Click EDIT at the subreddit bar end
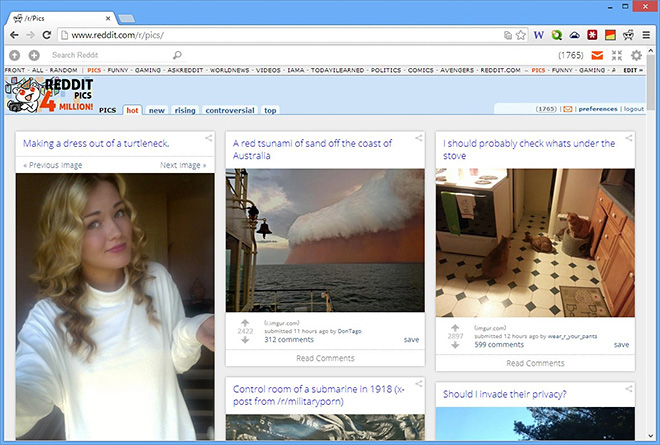This screenshot has height=445, width=660. [x=633, y=70]
